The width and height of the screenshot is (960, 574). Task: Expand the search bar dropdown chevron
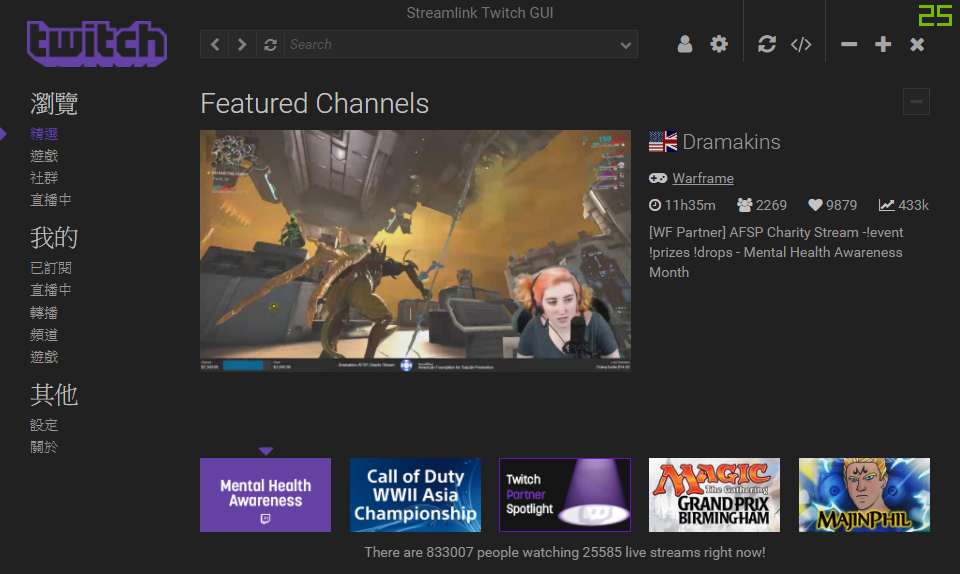(625, 45)
